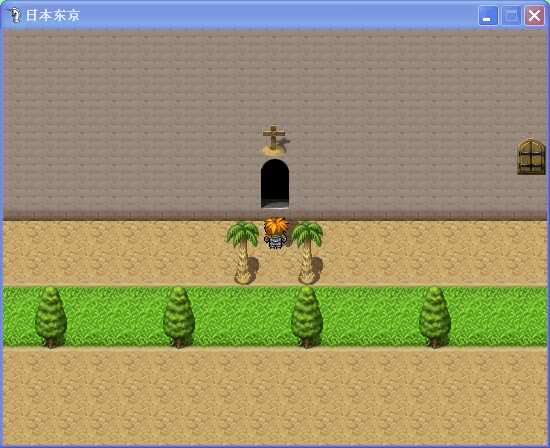Click the arched wooden window on the wall
Image resolution: width=550 pixels, height=448 pixels.
[x=531, y=156]
